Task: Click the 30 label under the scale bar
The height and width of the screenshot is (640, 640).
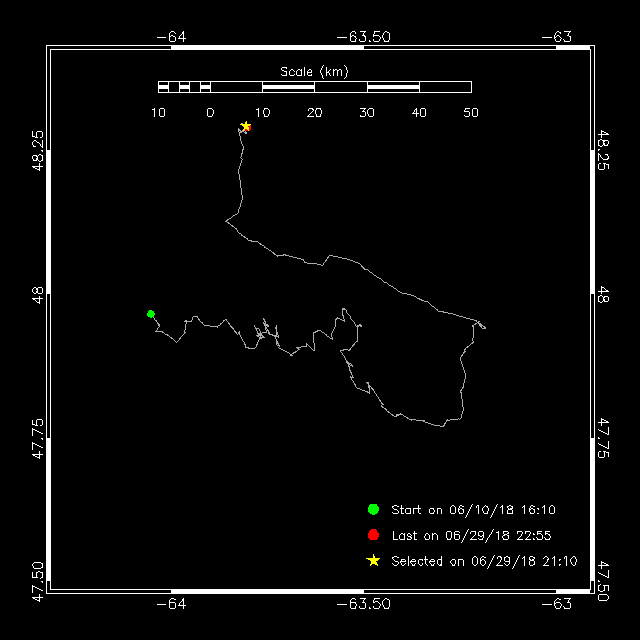Action: (x=366, y=112)
